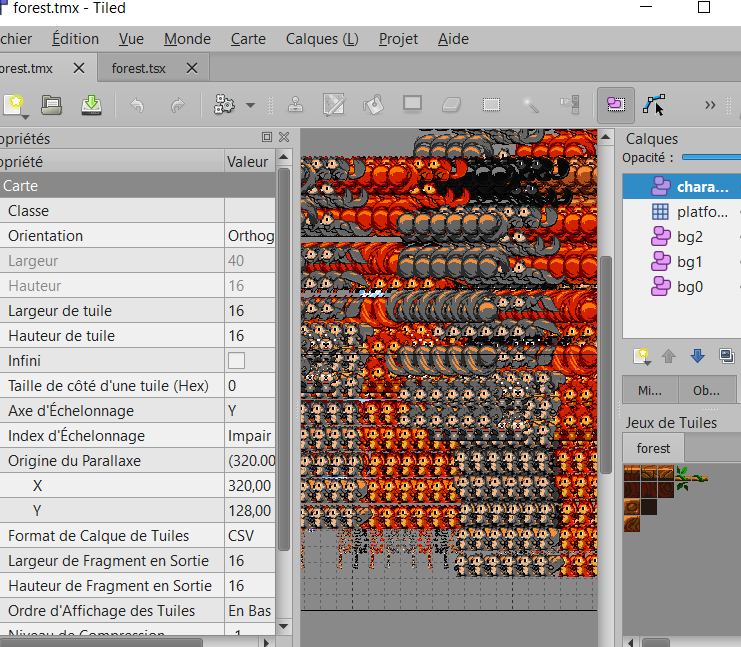Image resolution: width=741 pixels, height=647 pixels.
Task: Select the chara... layer
Action: coord(681,187)
